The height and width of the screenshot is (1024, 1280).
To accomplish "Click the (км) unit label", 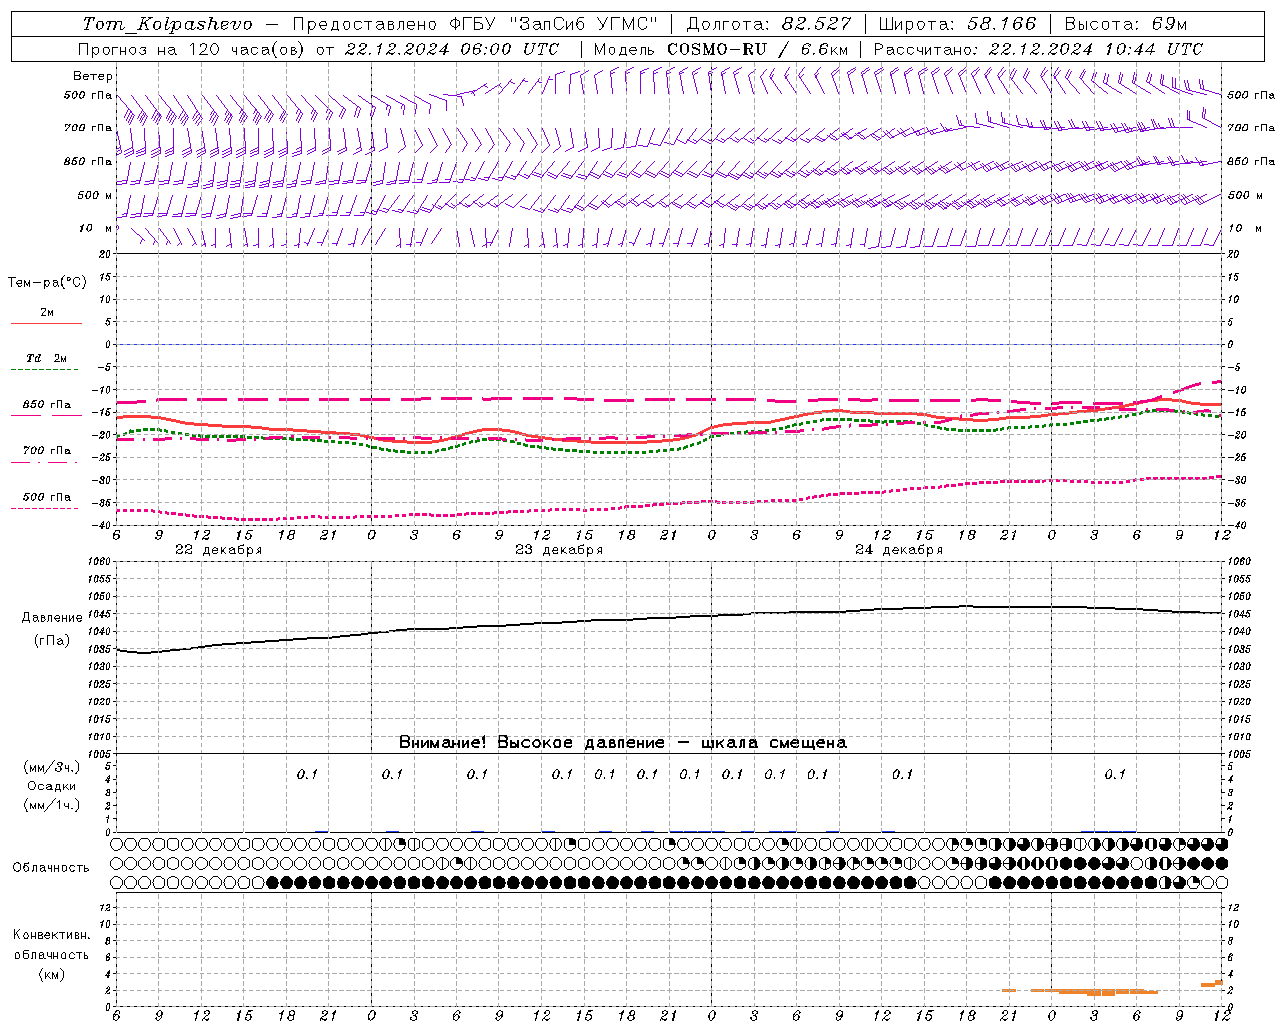I will pos(51,974).
